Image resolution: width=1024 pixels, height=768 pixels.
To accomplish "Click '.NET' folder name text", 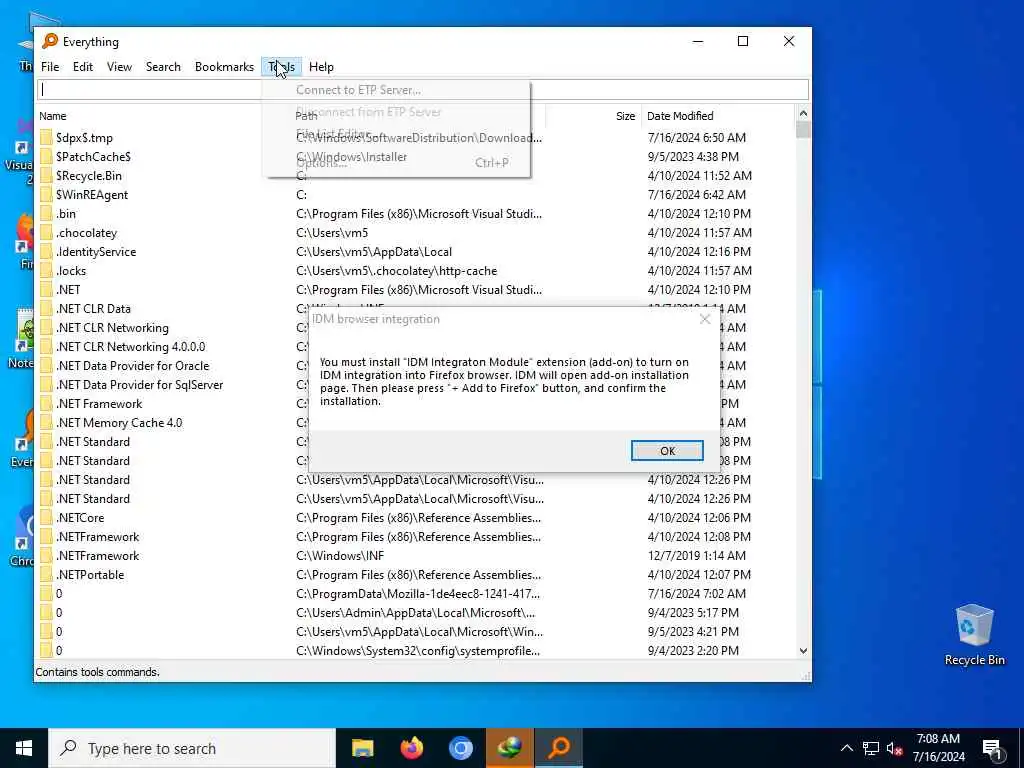I will tap(69, 289).
